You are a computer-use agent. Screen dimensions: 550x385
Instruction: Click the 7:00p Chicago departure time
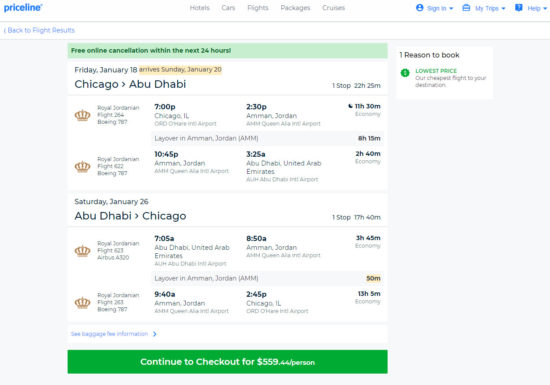point(165,107)
